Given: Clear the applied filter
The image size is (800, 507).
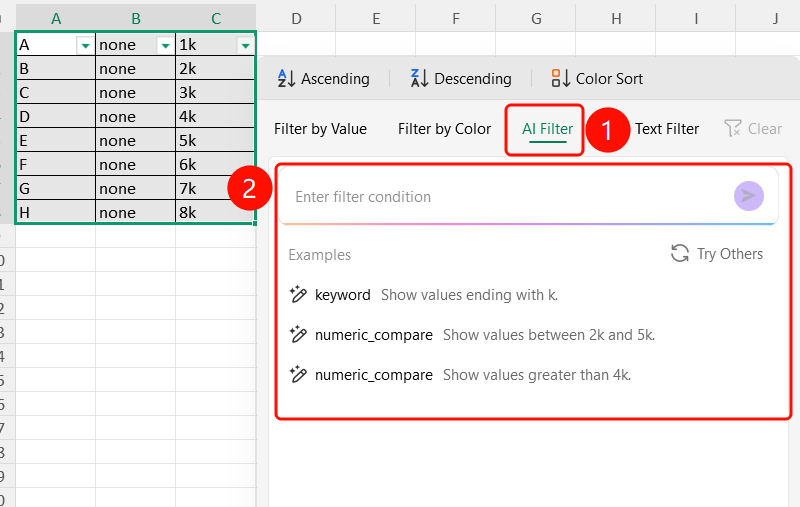Looking at the screenshot, I should [753, 129].
